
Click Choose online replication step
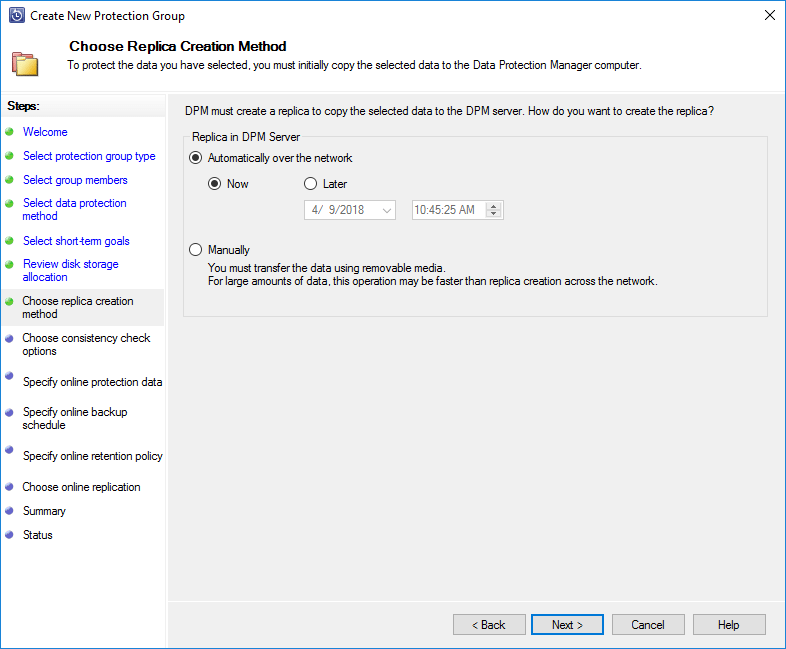[x=81, y=487]
